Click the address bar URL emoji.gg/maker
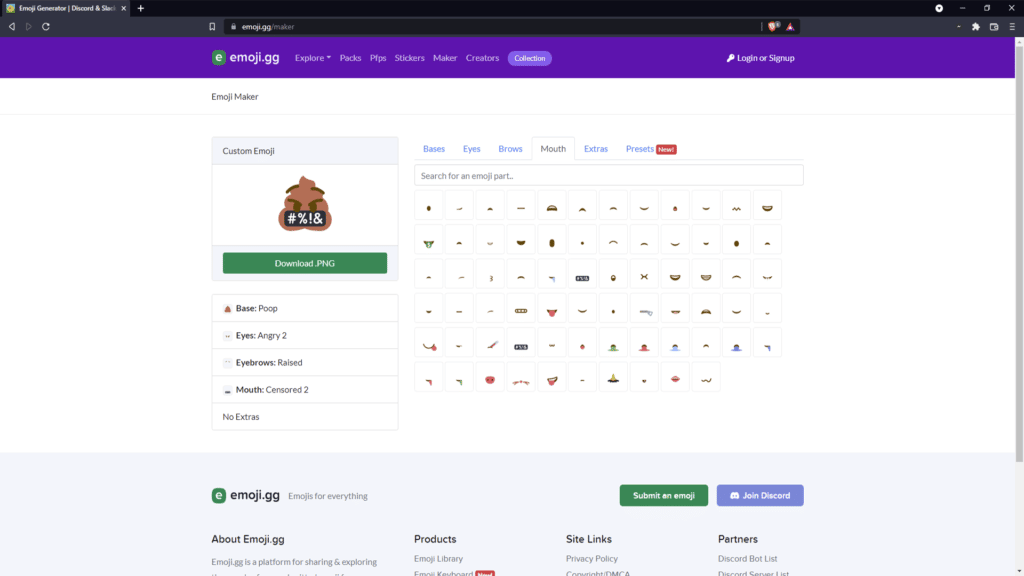The width and height of the screenshot is (1024, 576). (x=268, y=27)
